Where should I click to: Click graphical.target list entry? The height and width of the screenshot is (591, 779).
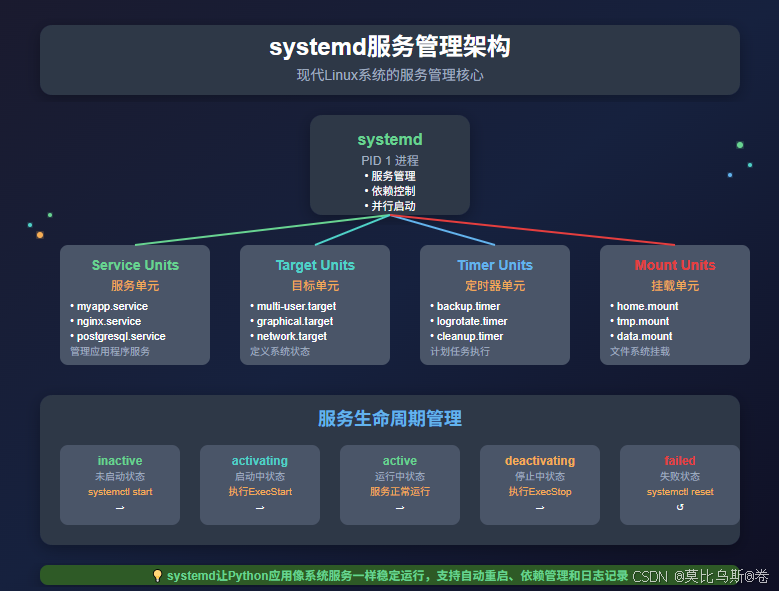click(292, 321)
